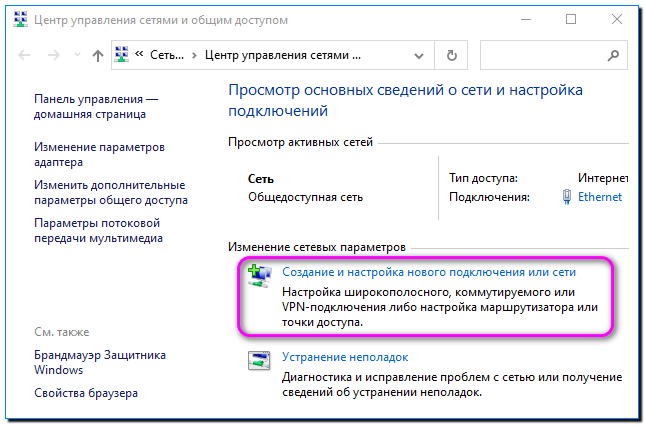This screenshot has height=425, width=645.
Task: Click the Network Center window title icon
Action: [20, 19]
